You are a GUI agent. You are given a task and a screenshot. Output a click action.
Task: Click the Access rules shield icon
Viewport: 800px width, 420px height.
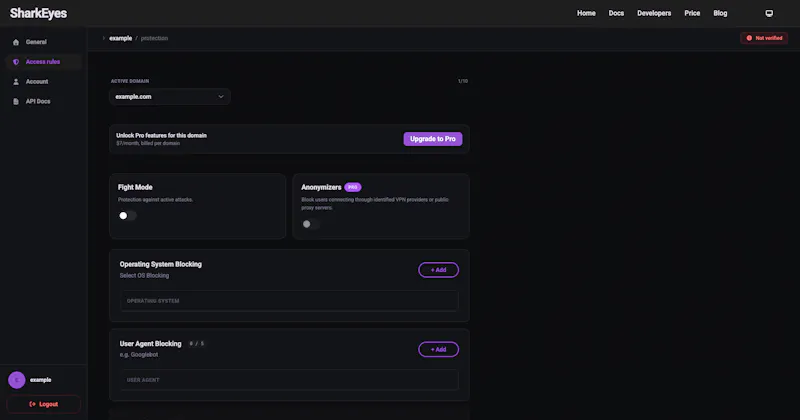pyautogui.click(x=16, y=62)
